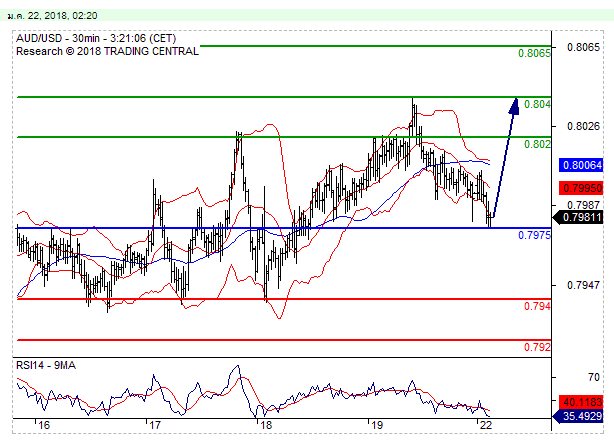Click the green 0.802 resistance label
The height and width of the screenshot is (440, 614).
click(537, 144)
